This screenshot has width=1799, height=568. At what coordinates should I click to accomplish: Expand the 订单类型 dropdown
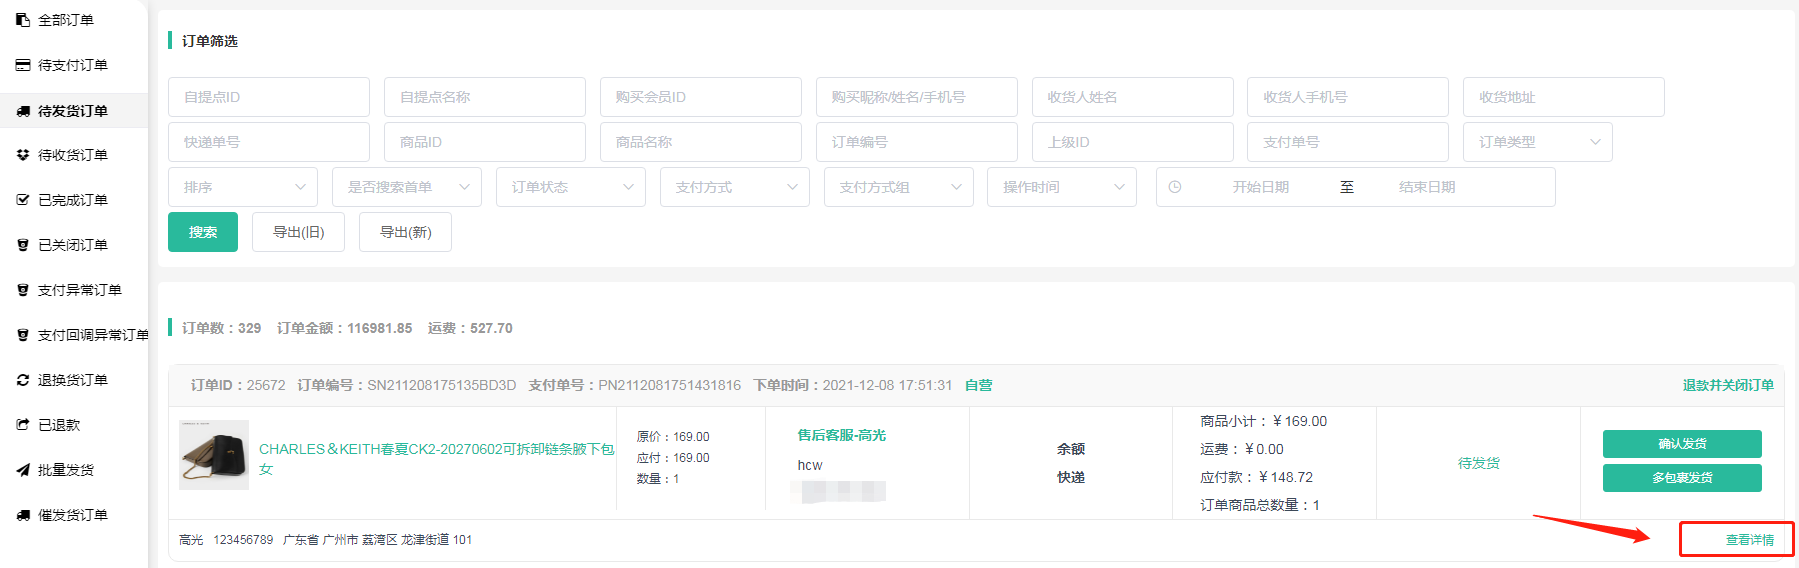coord(1538,142)
